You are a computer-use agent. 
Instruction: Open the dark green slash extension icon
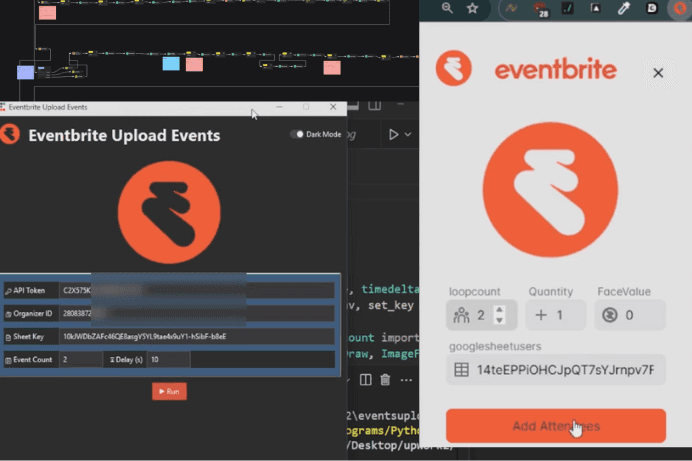click(x=568, y=8)
